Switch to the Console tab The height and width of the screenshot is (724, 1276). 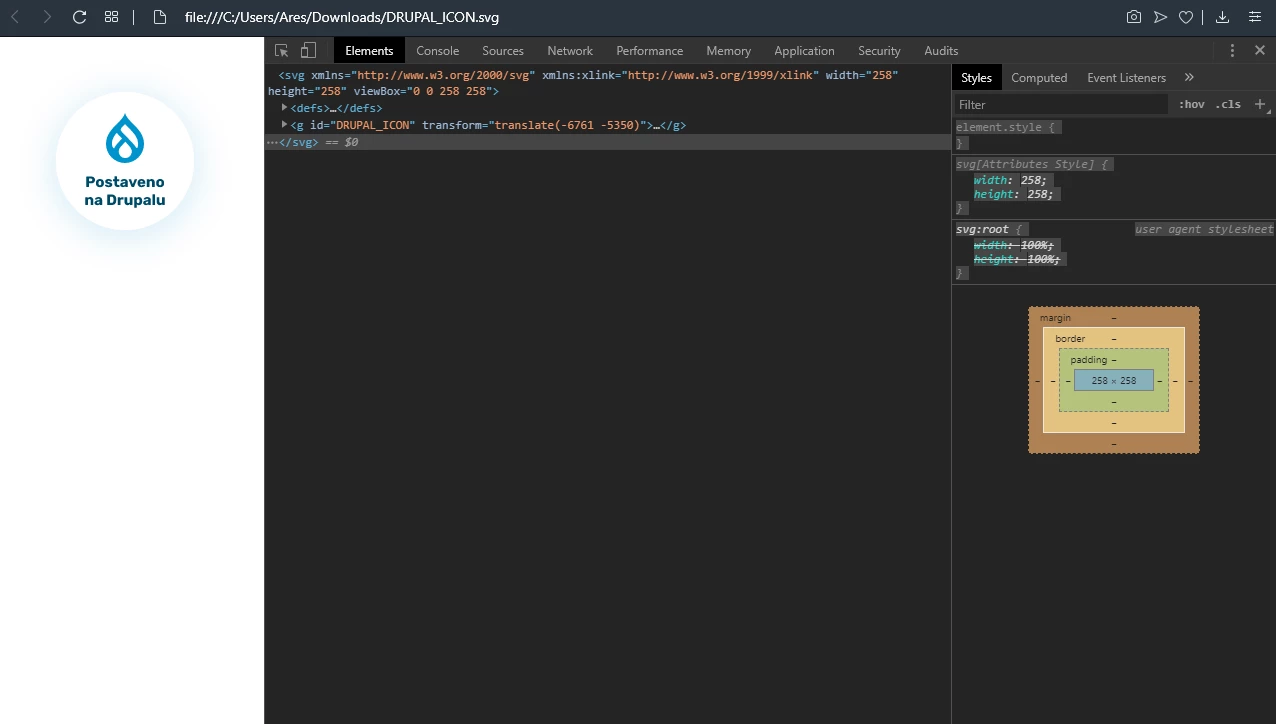pos(438,50)
